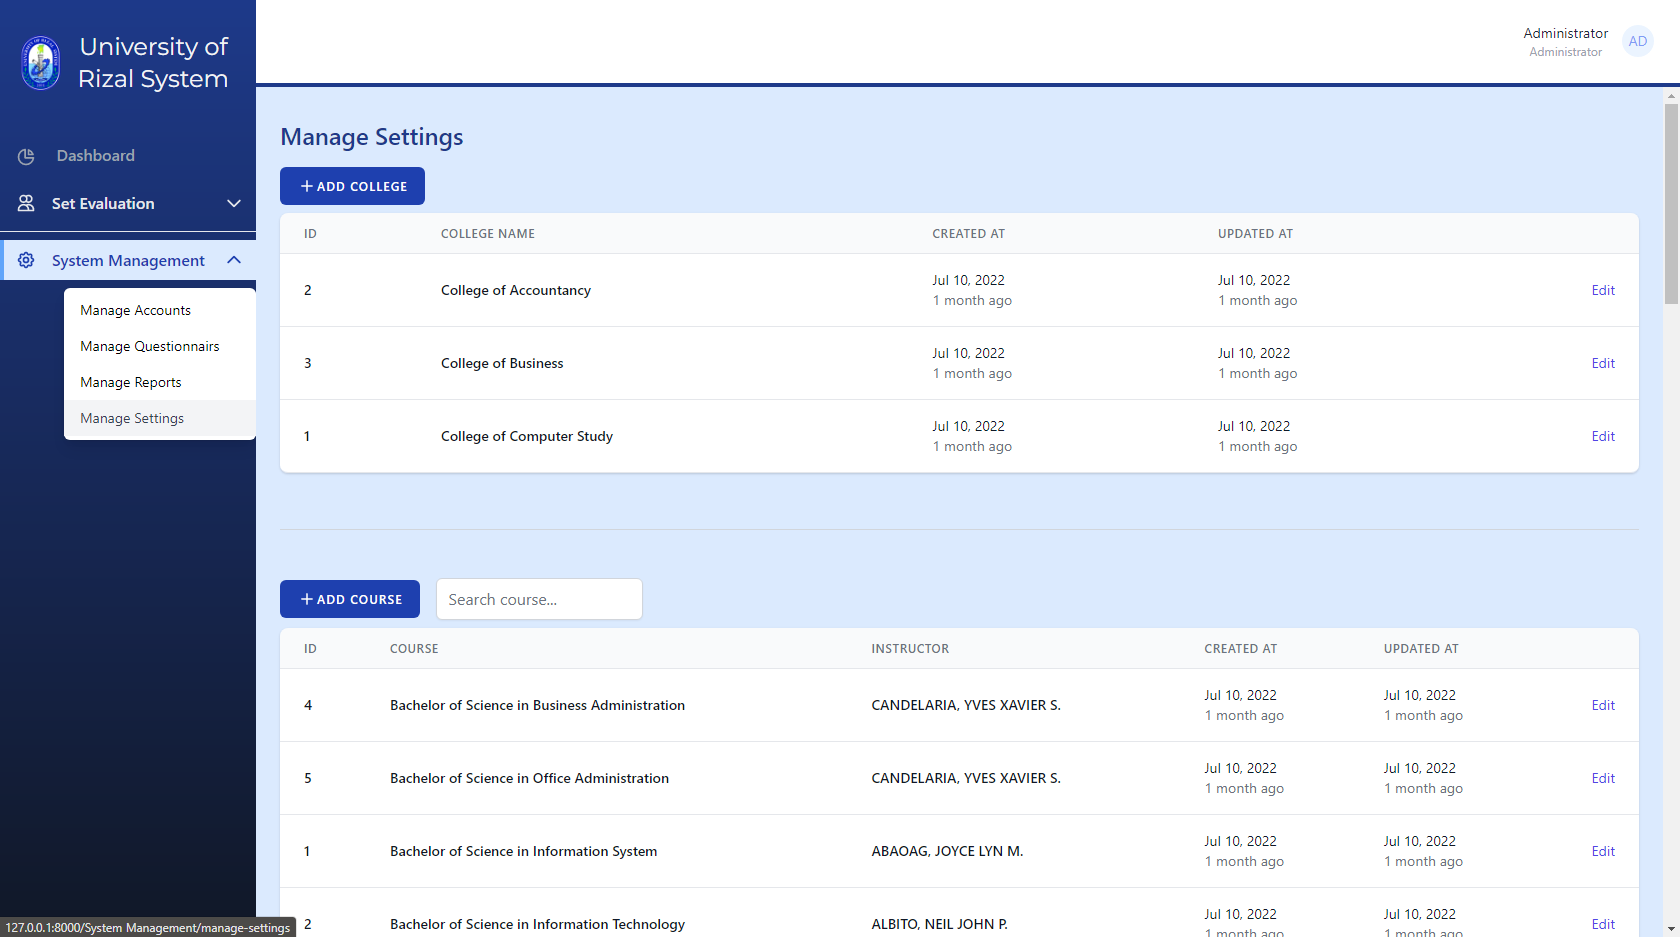This screenshot has width=1680, height=937.
Task: Click the Set Evaluation users icon
Action: (25, 203)
